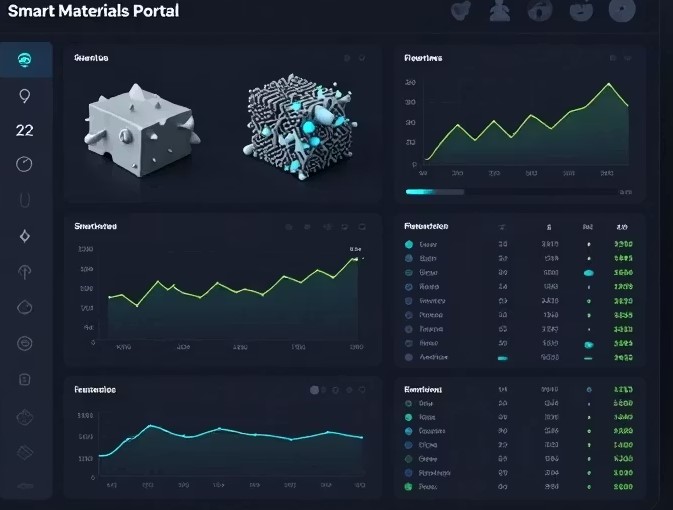Toggle the cyan pill switch in the upper table's third row

pos(588,272)
